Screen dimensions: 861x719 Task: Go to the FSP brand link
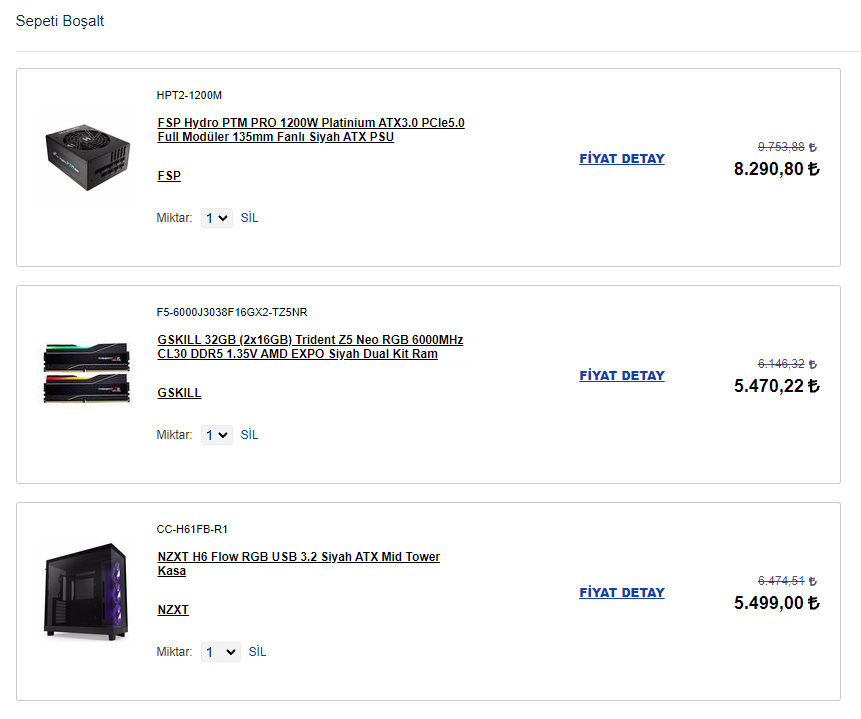(169, 176)
